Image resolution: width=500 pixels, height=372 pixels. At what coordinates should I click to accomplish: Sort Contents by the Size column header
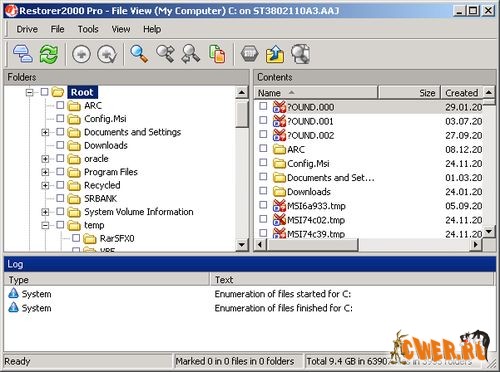(x=410, y=93)
